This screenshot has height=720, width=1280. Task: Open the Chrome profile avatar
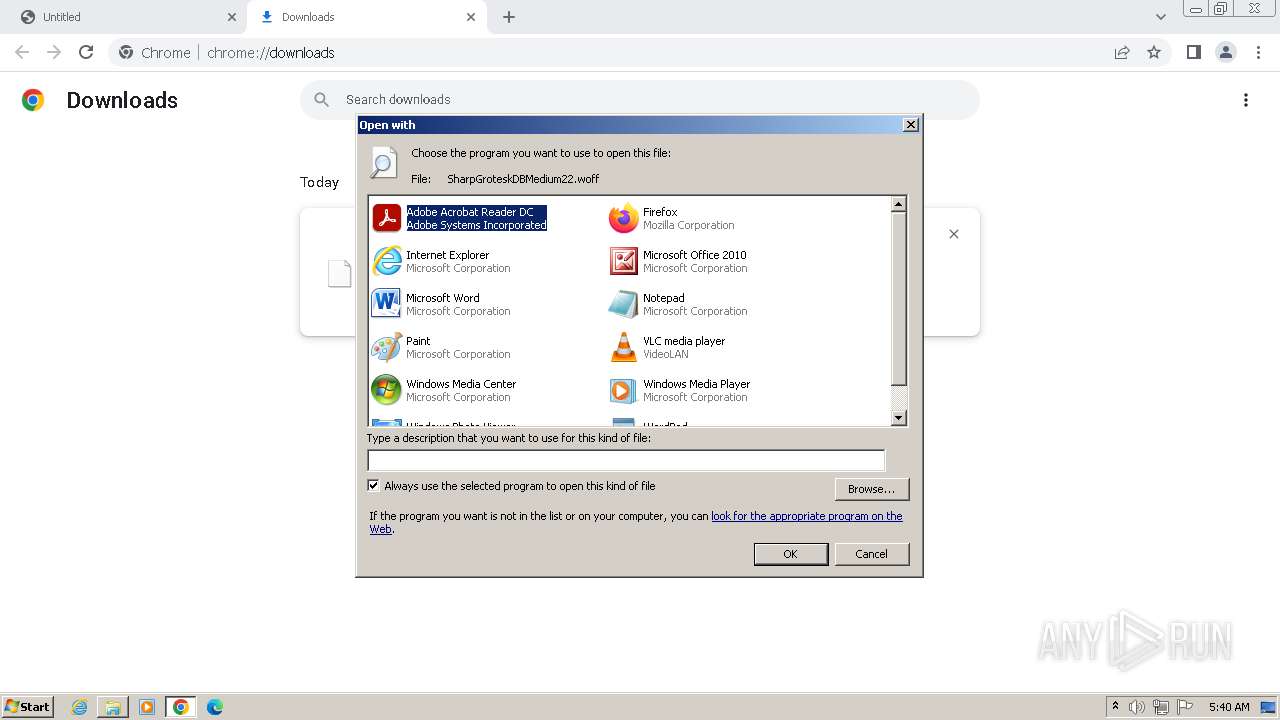coord(1226,52)
